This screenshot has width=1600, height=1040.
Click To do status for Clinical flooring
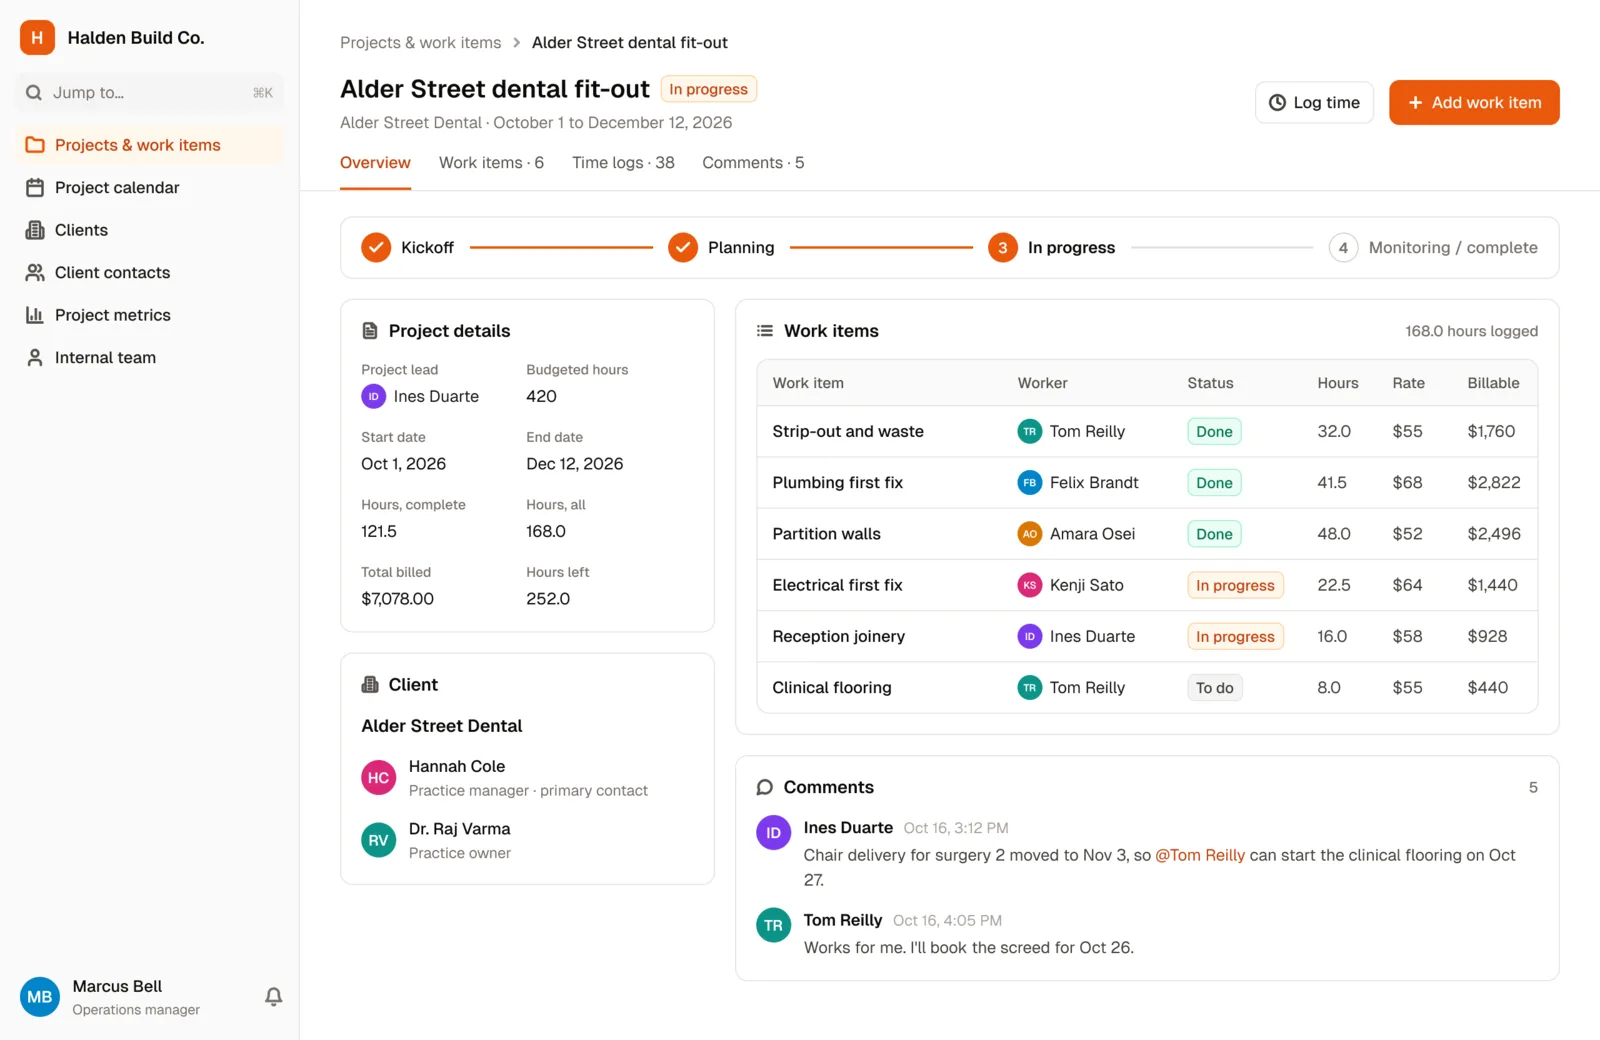[1215, 688]
